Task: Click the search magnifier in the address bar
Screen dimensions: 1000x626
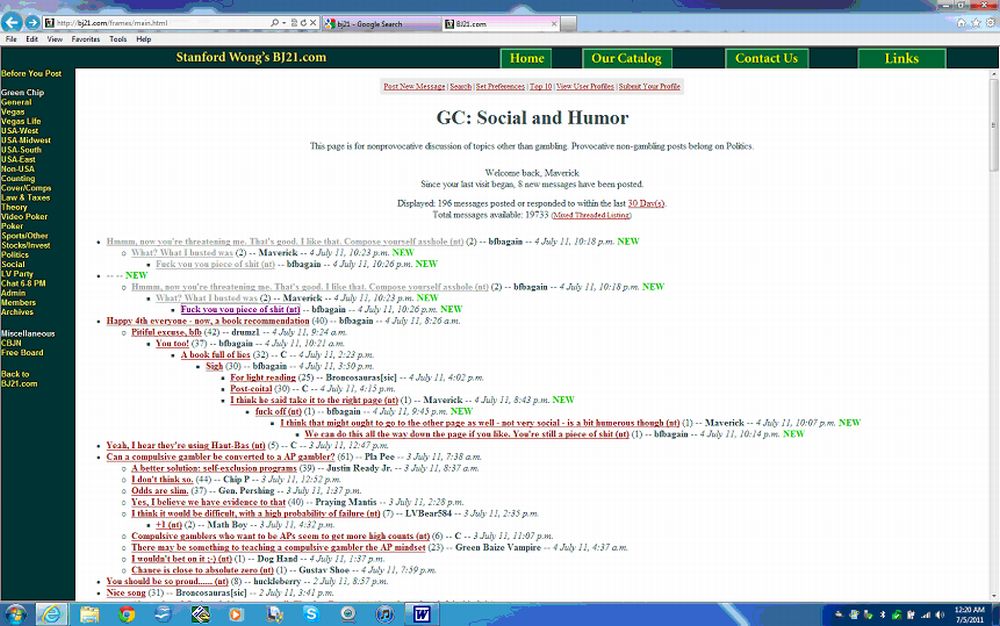Action: (274, 23)
